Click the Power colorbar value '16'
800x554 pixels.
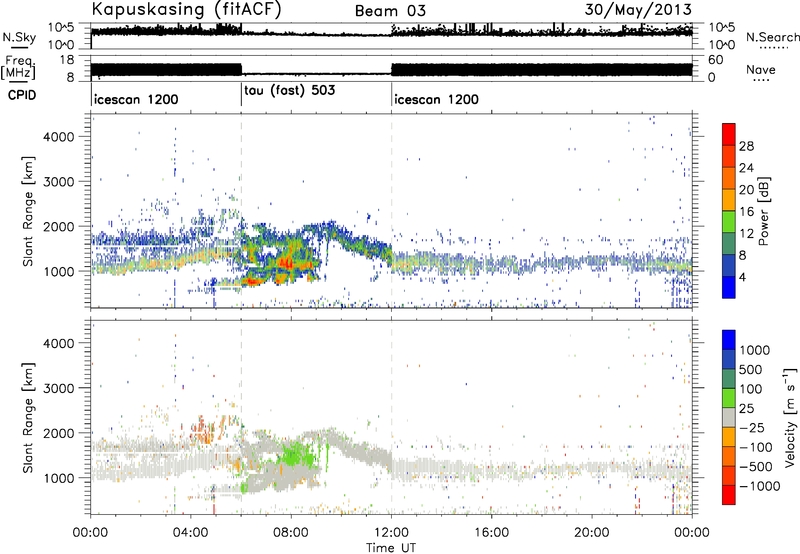click(746, 212)
